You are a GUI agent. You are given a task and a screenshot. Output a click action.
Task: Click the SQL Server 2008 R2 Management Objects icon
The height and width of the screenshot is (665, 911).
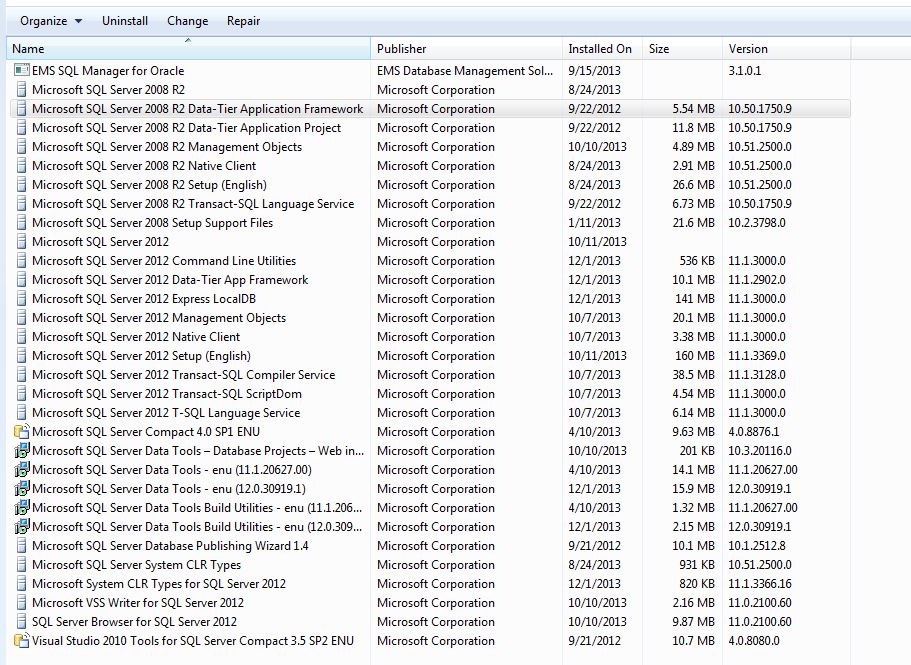click(x=21, y=146)
